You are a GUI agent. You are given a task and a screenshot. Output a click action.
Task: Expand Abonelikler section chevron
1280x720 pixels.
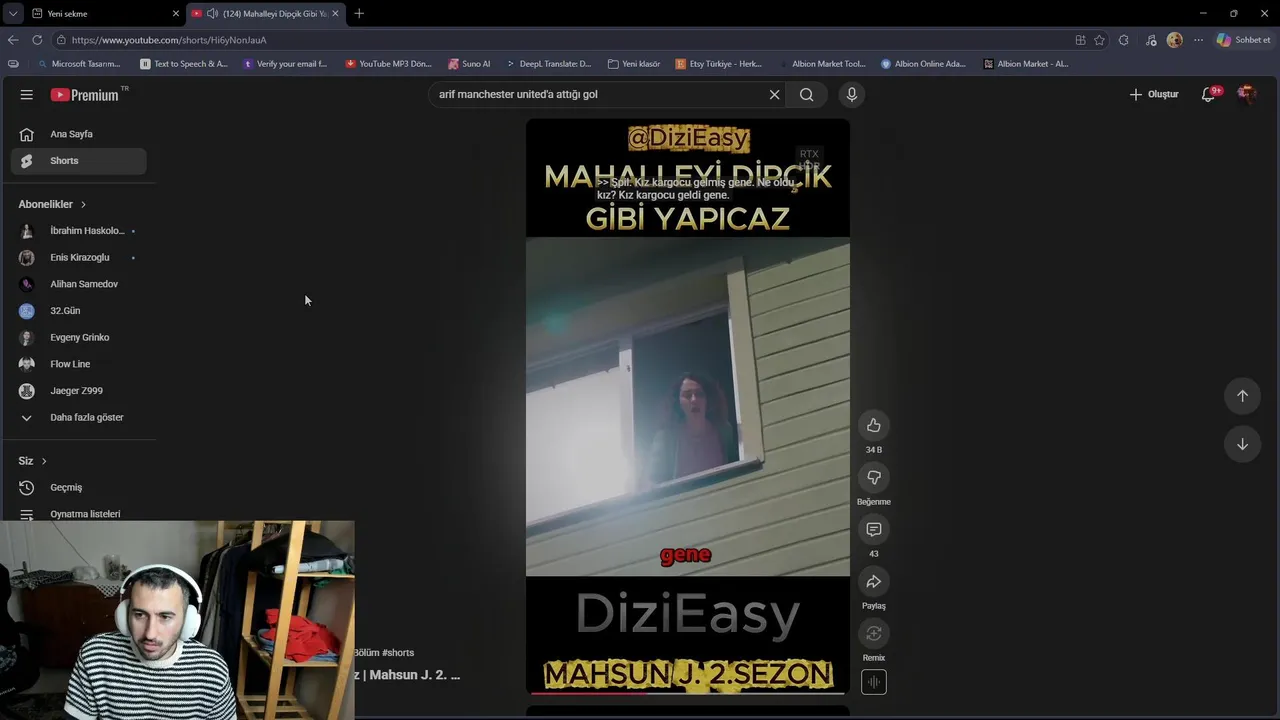point(83,204)
